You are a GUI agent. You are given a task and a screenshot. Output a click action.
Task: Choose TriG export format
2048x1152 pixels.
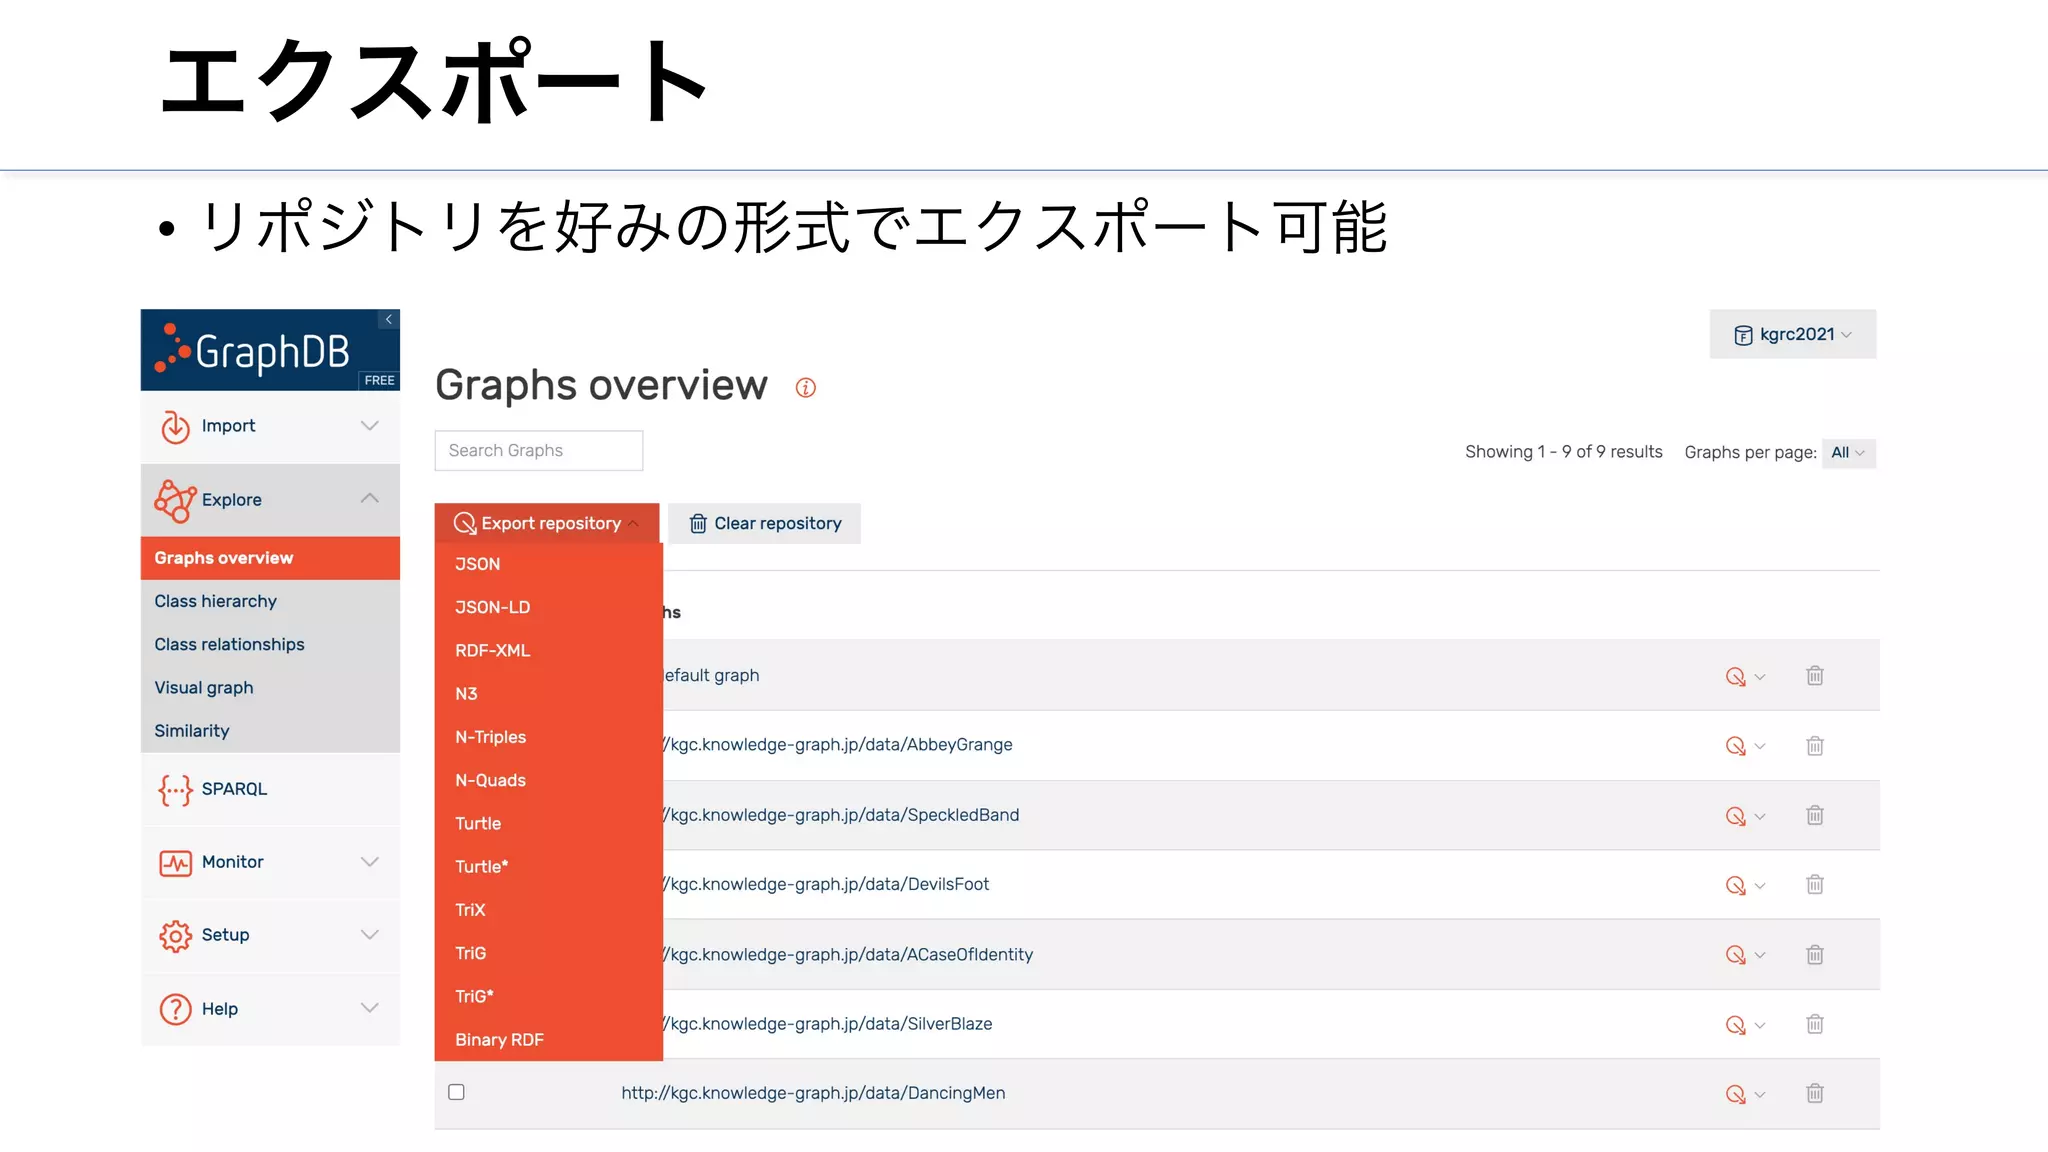(548, 953)
